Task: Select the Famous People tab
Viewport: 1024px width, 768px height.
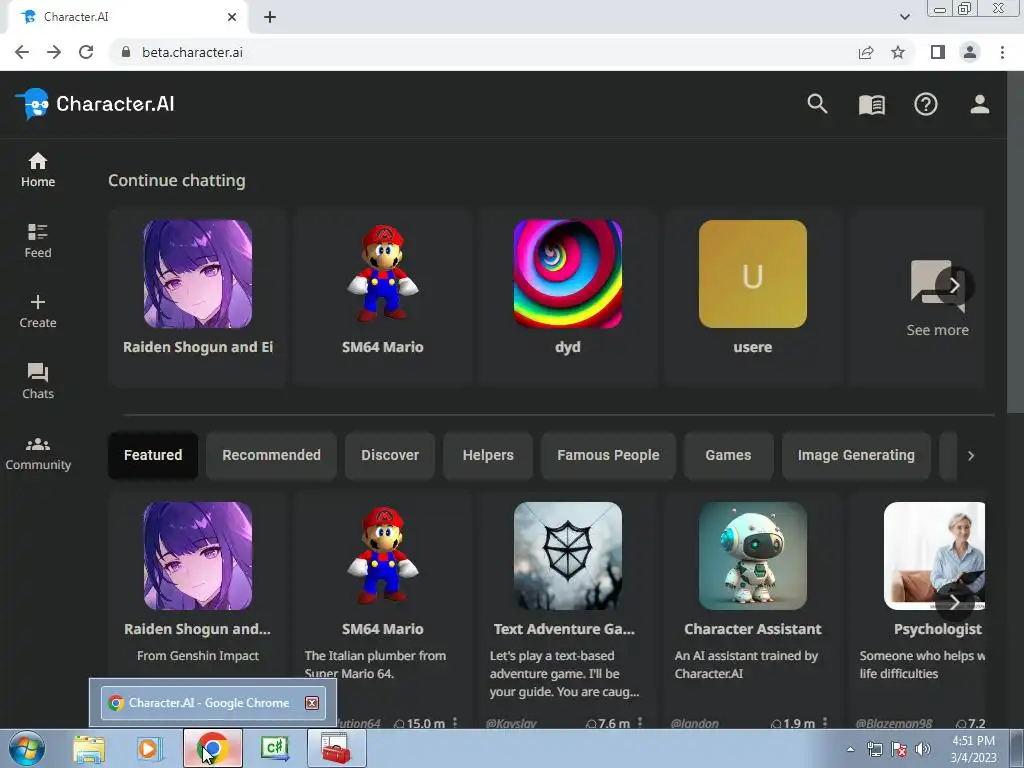Action: pos(608,455)
